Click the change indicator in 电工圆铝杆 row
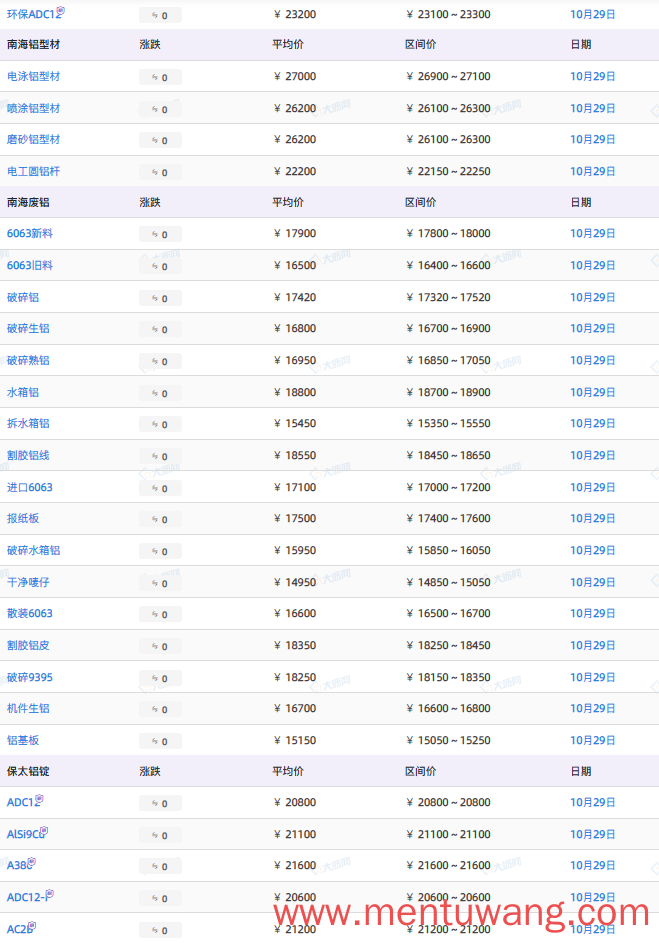 (x=160, y=172)
